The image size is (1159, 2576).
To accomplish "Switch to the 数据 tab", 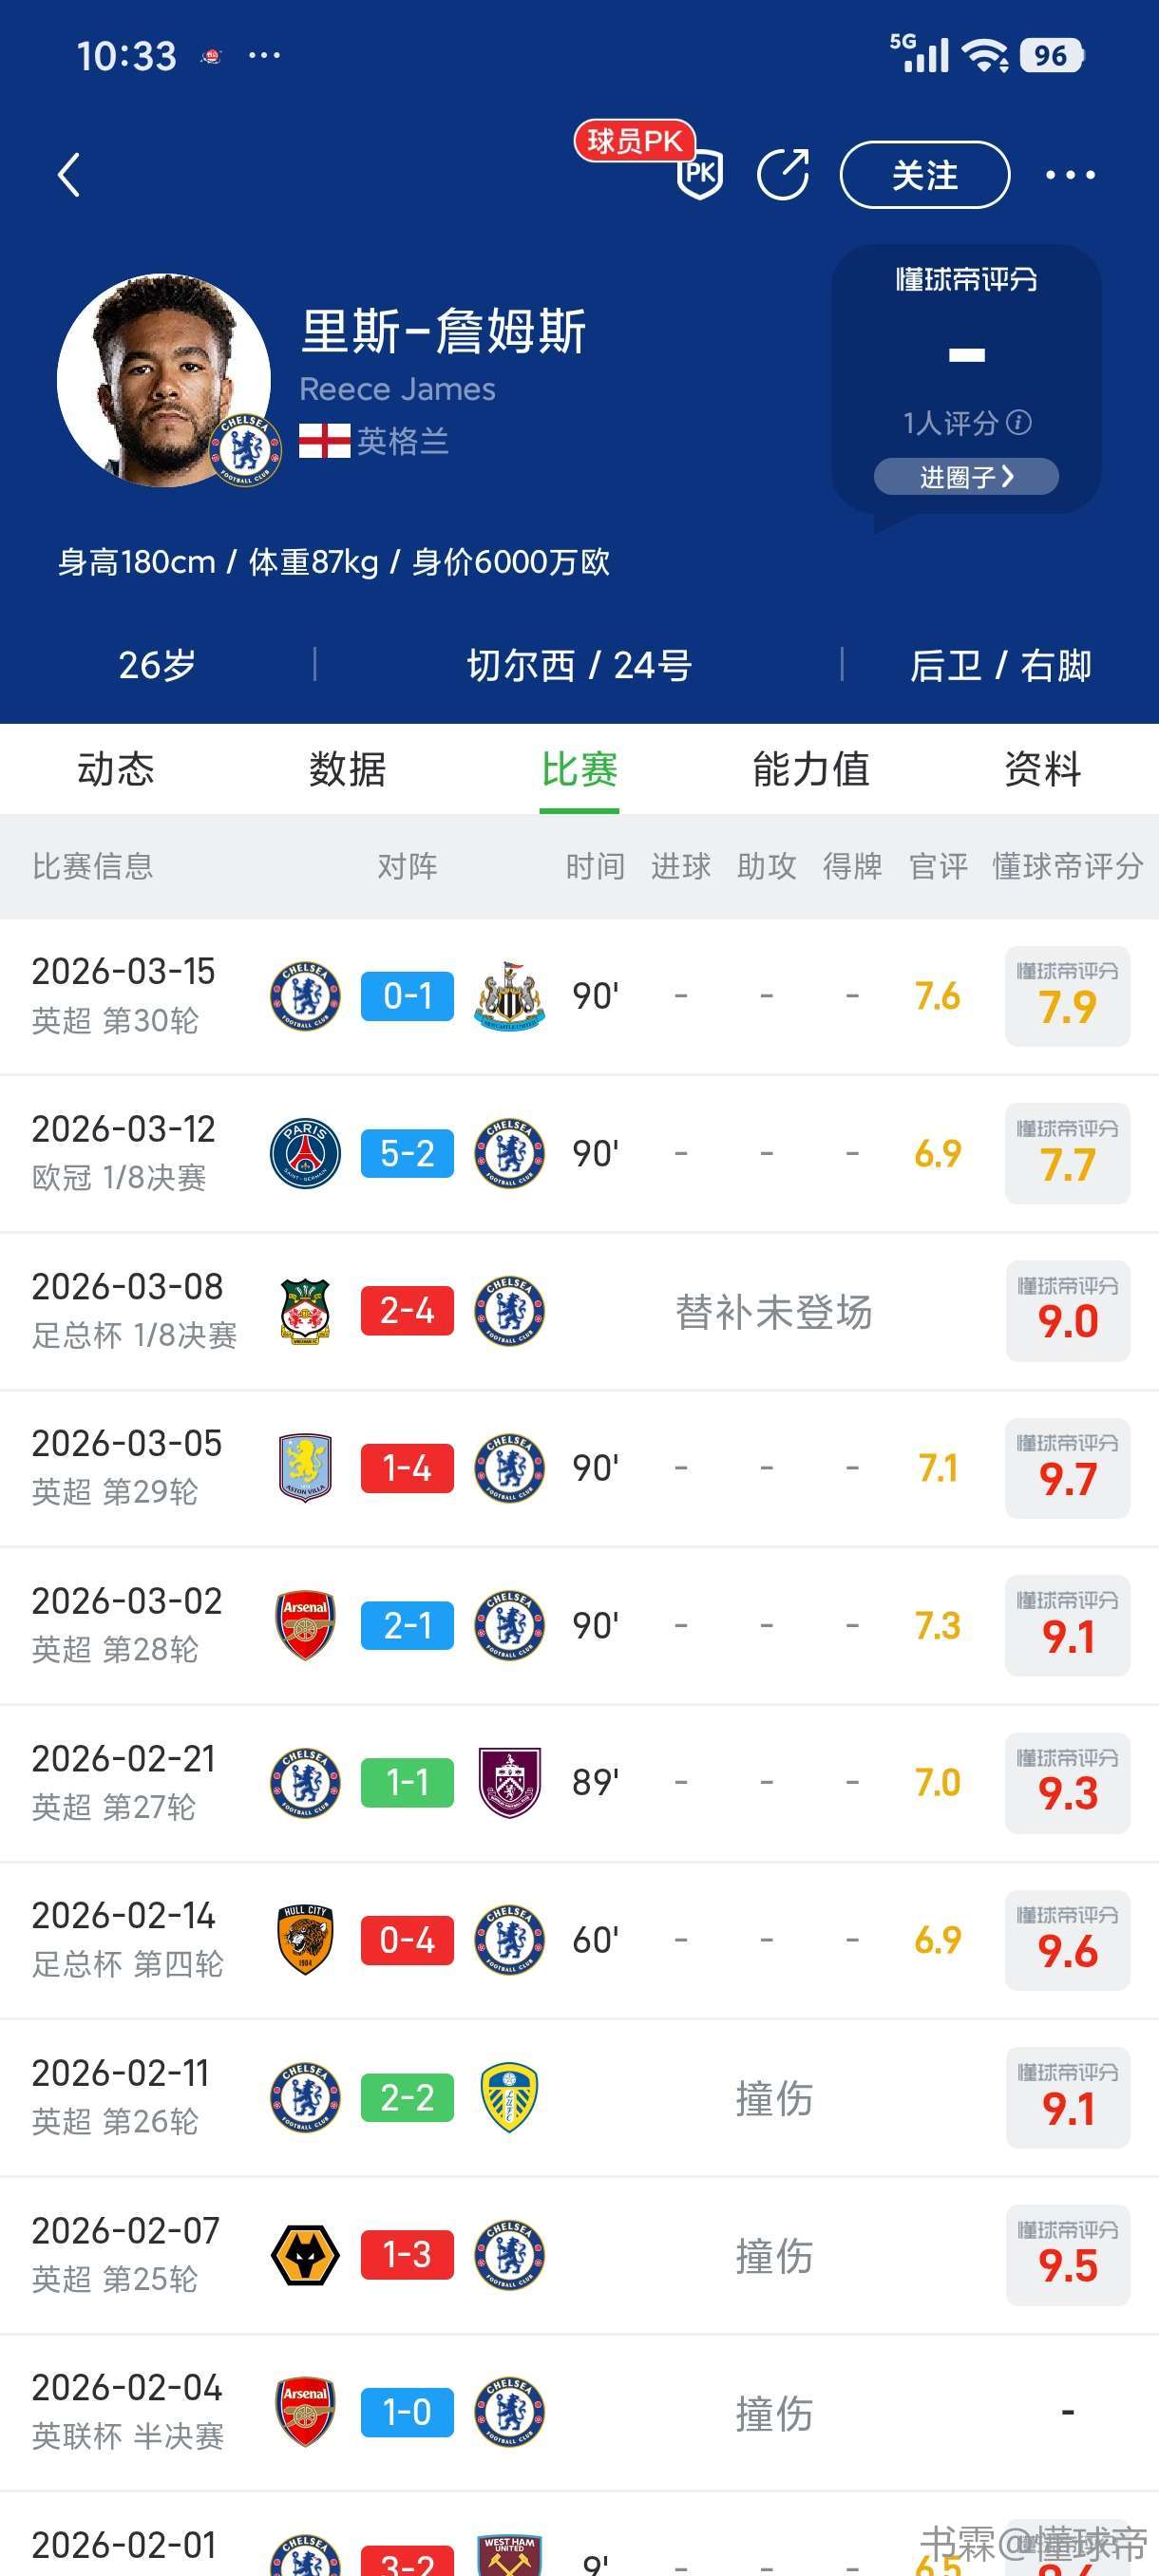I will (x=347, y=769).
